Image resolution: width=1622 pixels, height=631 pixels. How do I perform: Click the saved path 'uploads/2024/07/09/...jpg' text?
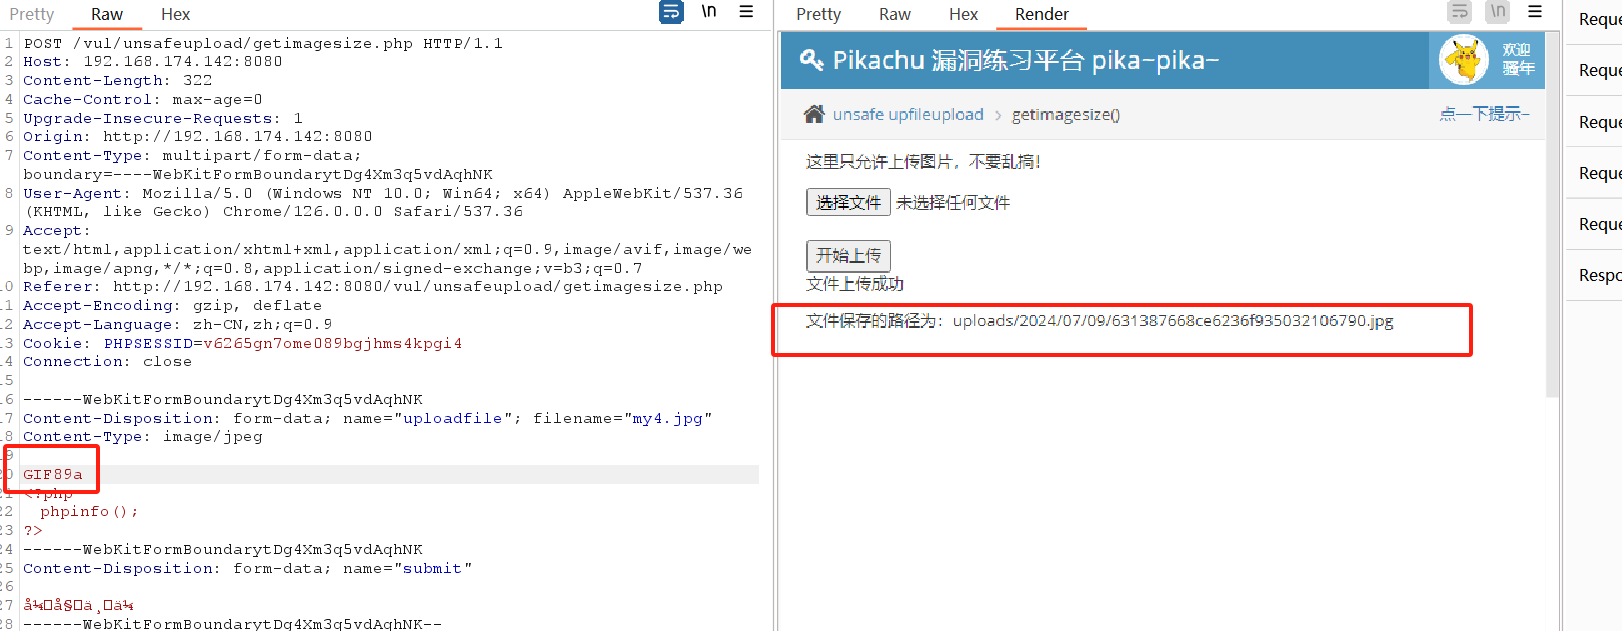[1173, 321]
